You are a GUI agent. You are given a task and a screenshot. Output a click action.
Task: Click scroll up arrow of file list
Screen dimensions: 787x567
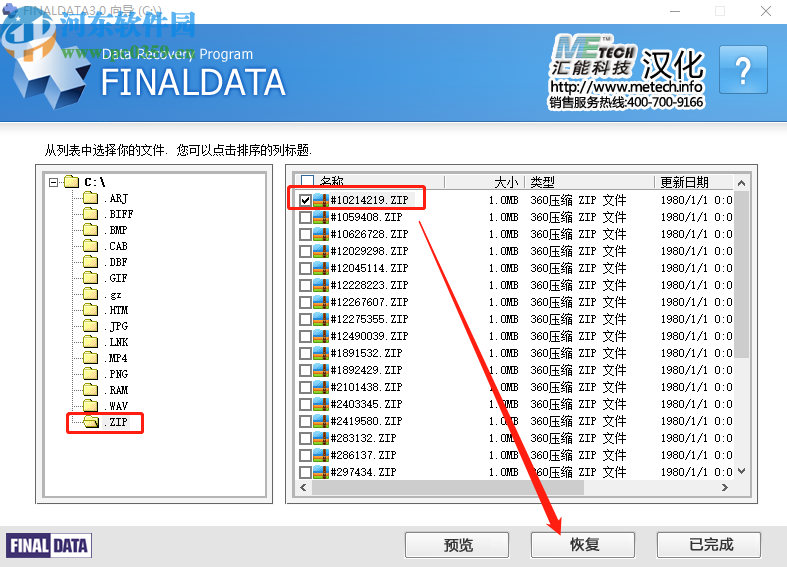[741, 183]
